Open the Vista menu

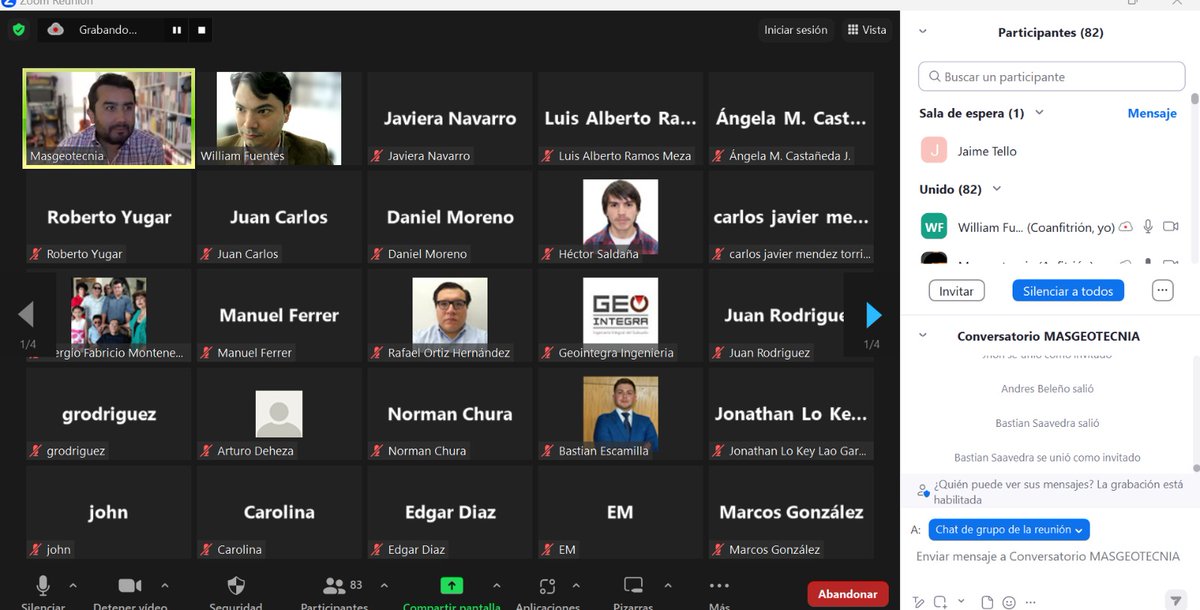tap(867, 30)
